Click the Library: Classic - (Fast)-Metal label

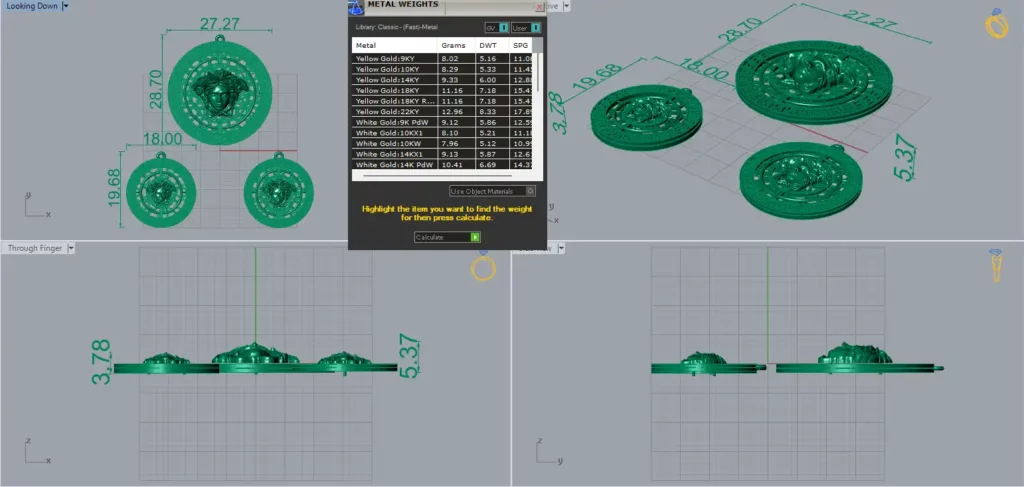(397, 27)
